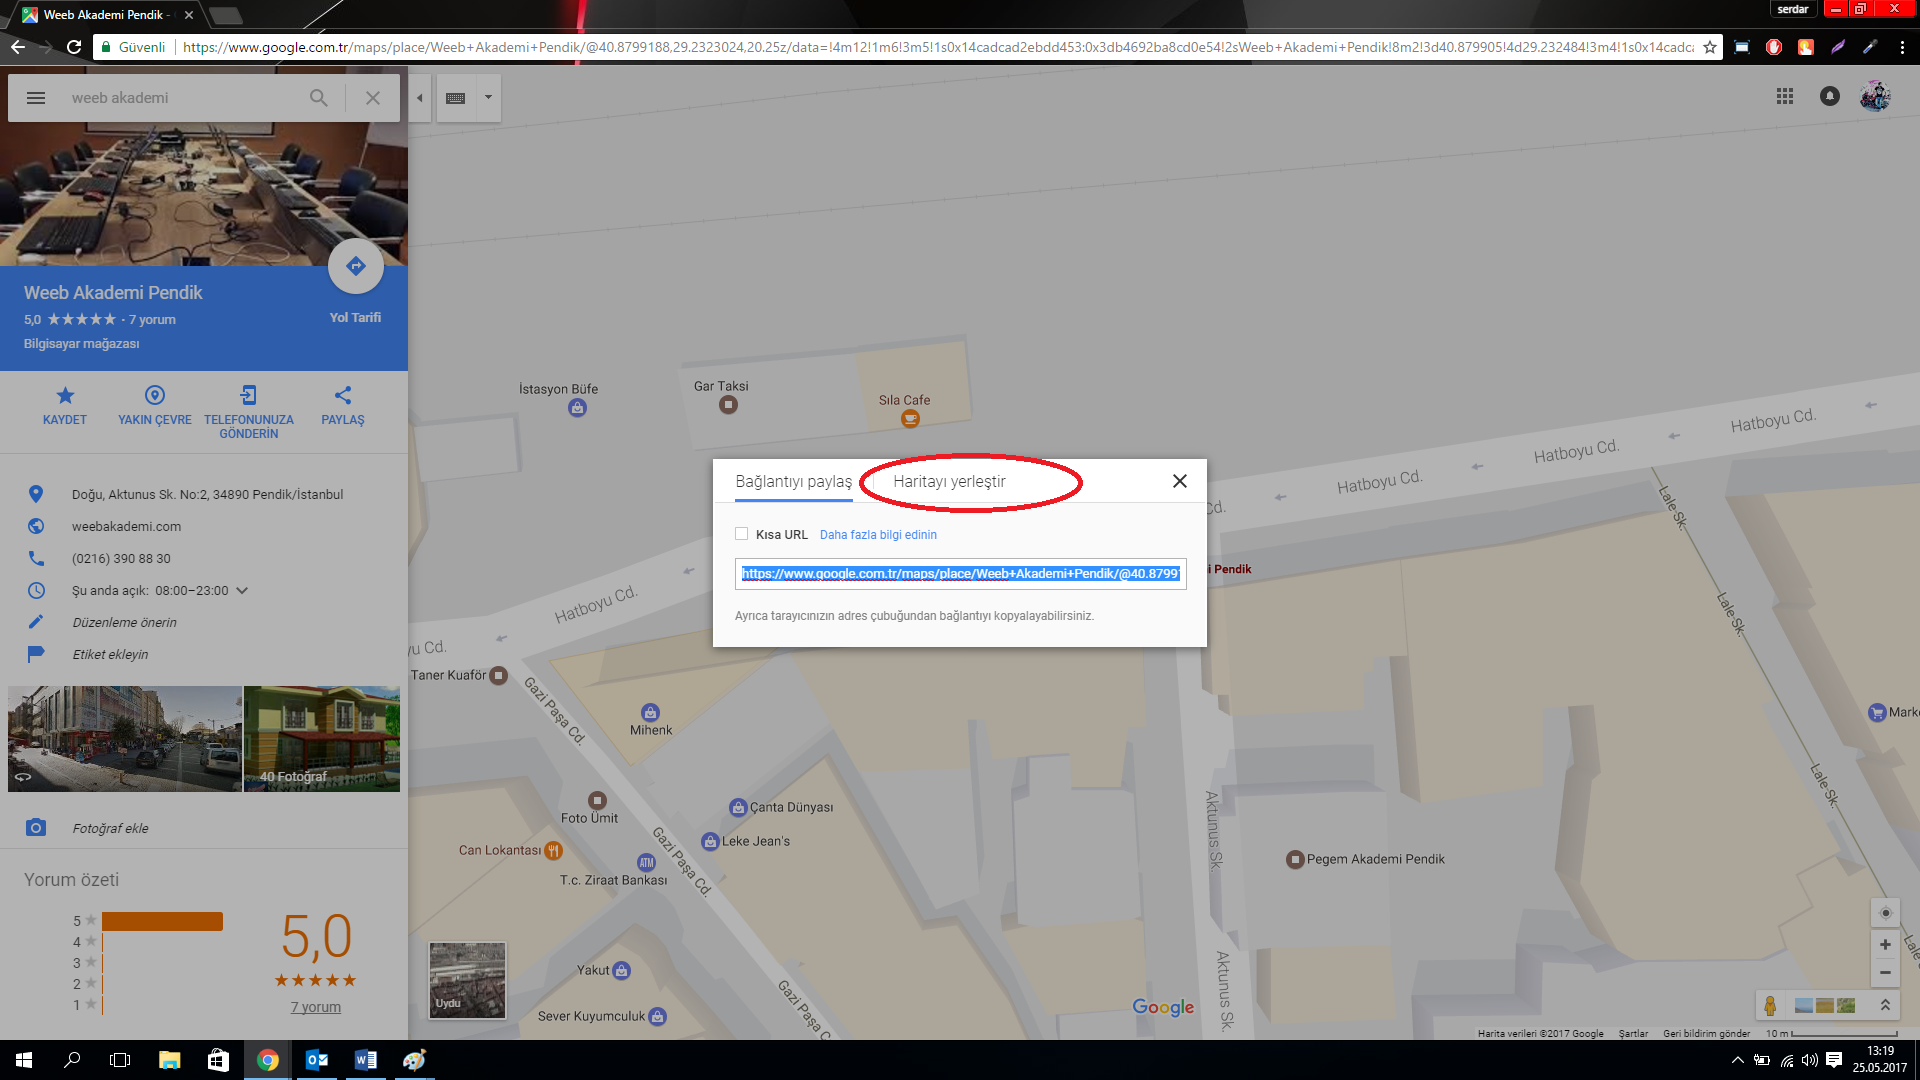Open Word from taskbar
The image size is (1920, 1080).
[365, 1060]
